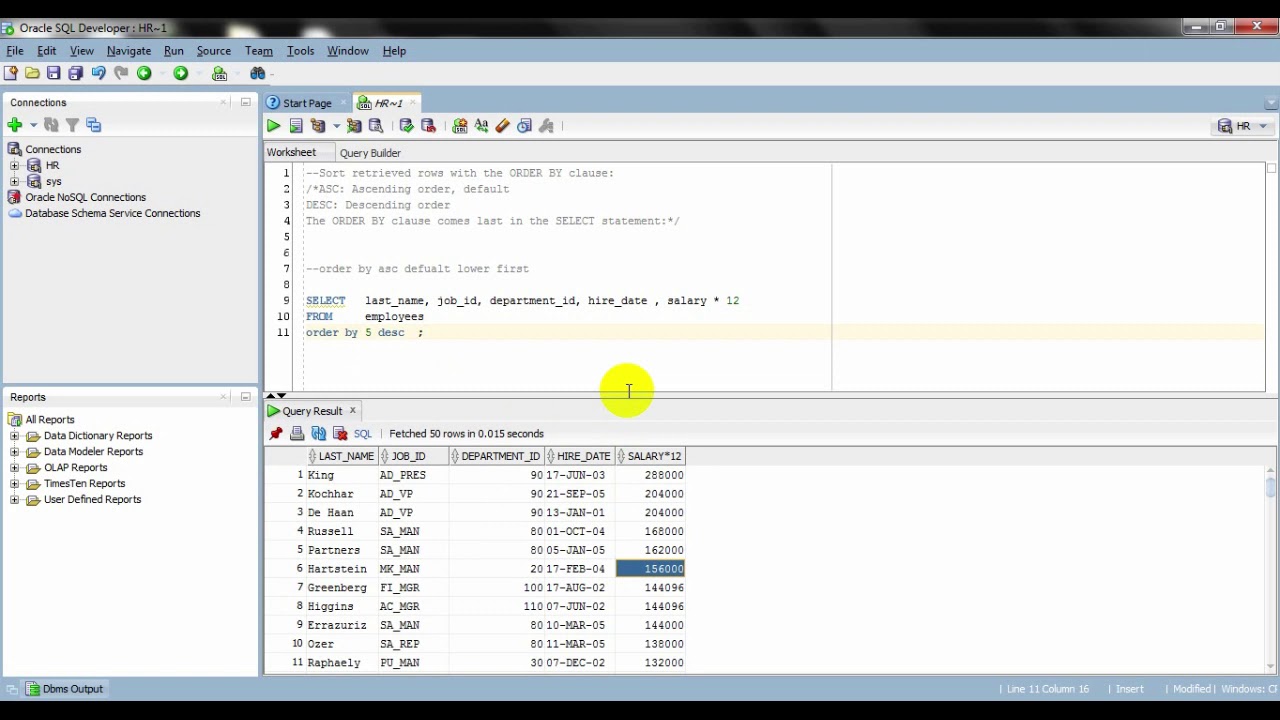The height and width of the screenshot is (720, 1280).
Task: Click the Unshared SQL Worksheet icon
Action: point(460,126)
